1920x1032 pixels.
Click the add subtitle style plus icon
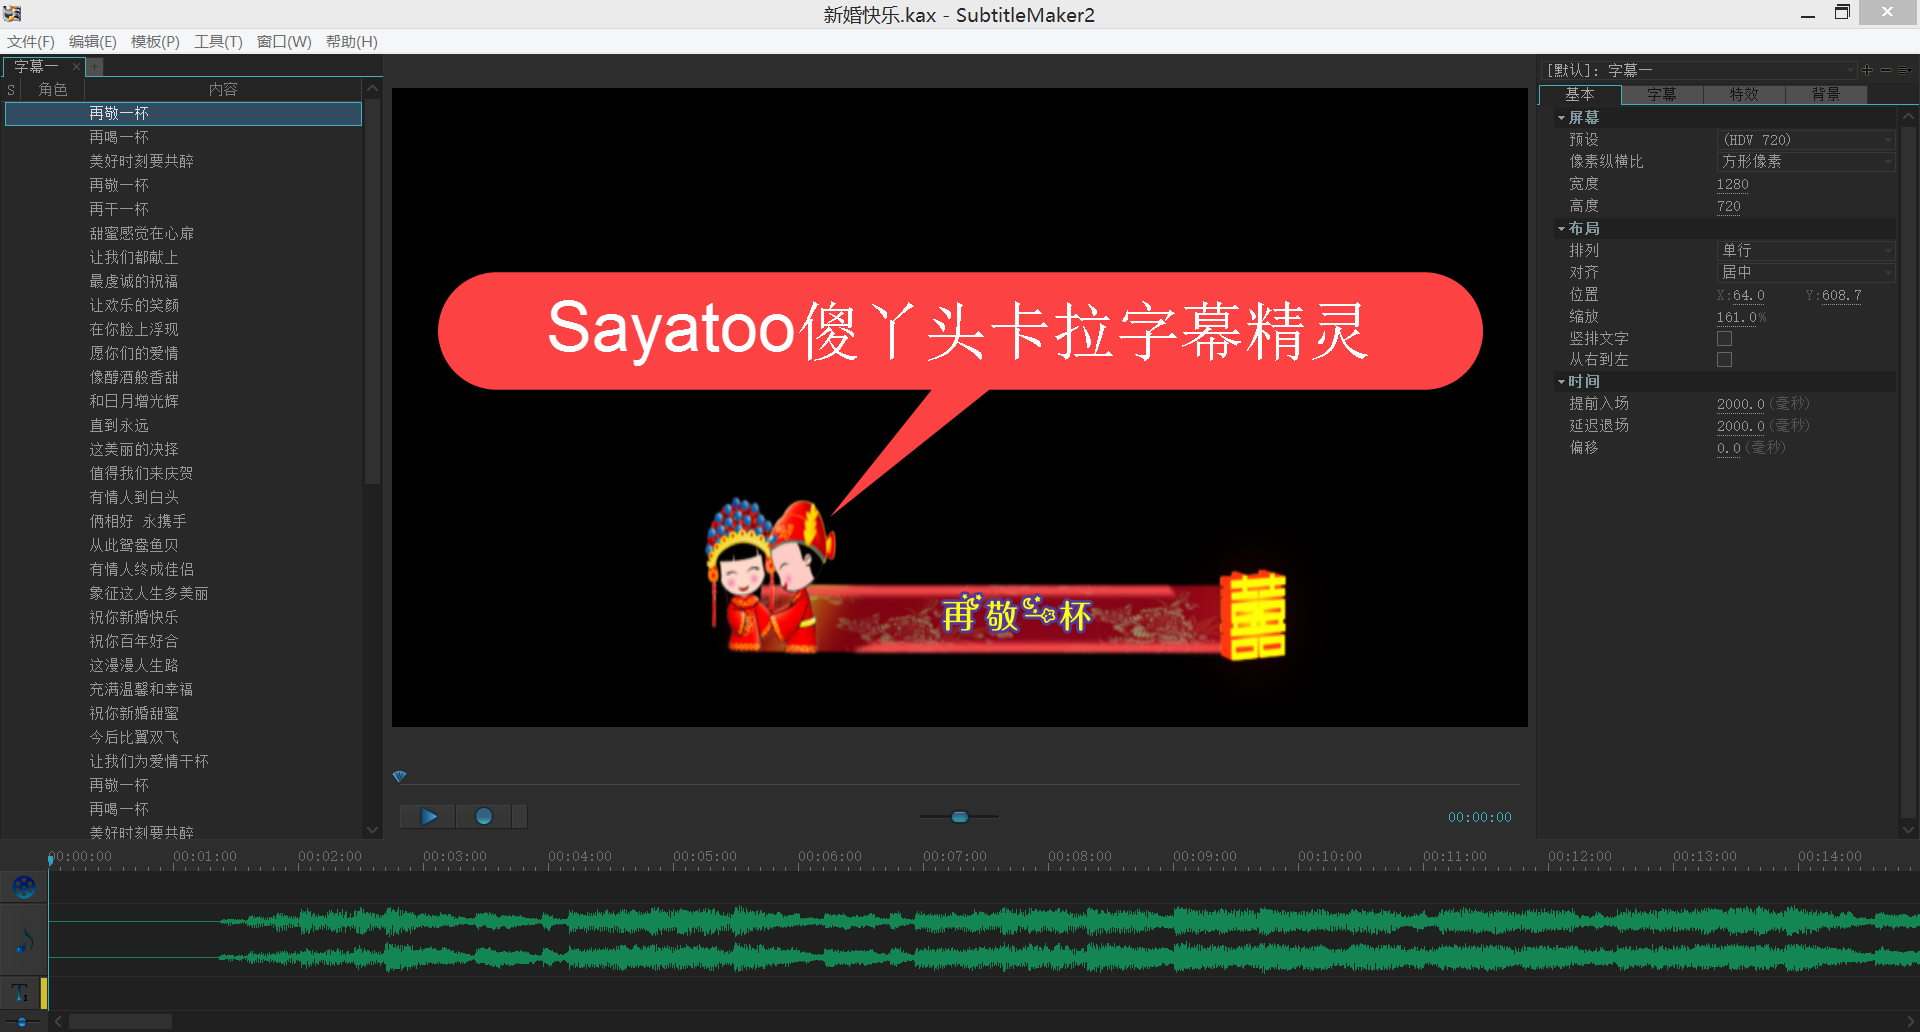click(1867, 70)
